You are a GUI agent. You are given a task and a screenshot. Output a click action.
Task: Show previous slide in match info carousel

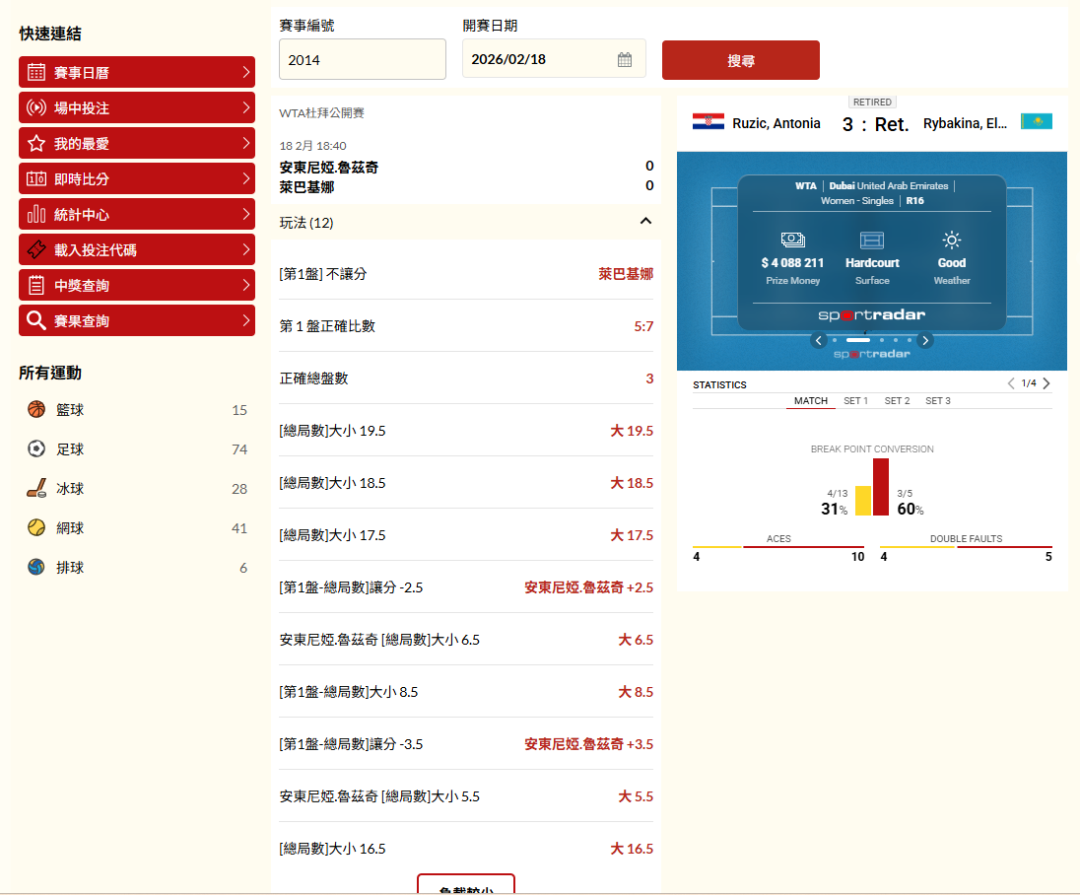(819, 340)
